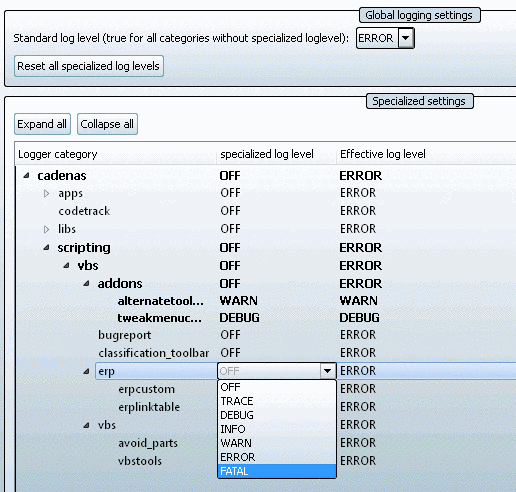Viewport: 516px width, 492px height.
Task: Click the apps logger category label
Action: tap(70, 194)
